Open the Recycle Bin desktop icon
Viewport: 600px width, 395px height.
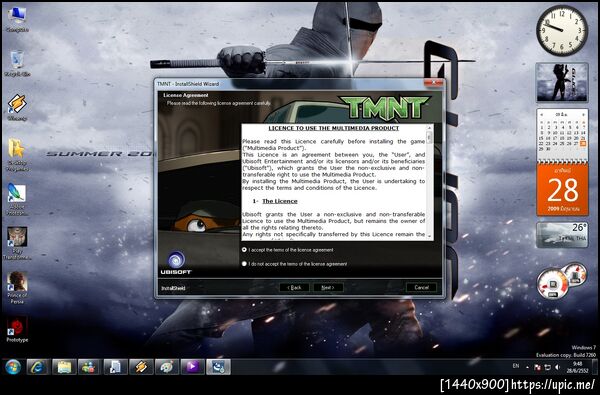pyautogui.click(x=17, y=63)
